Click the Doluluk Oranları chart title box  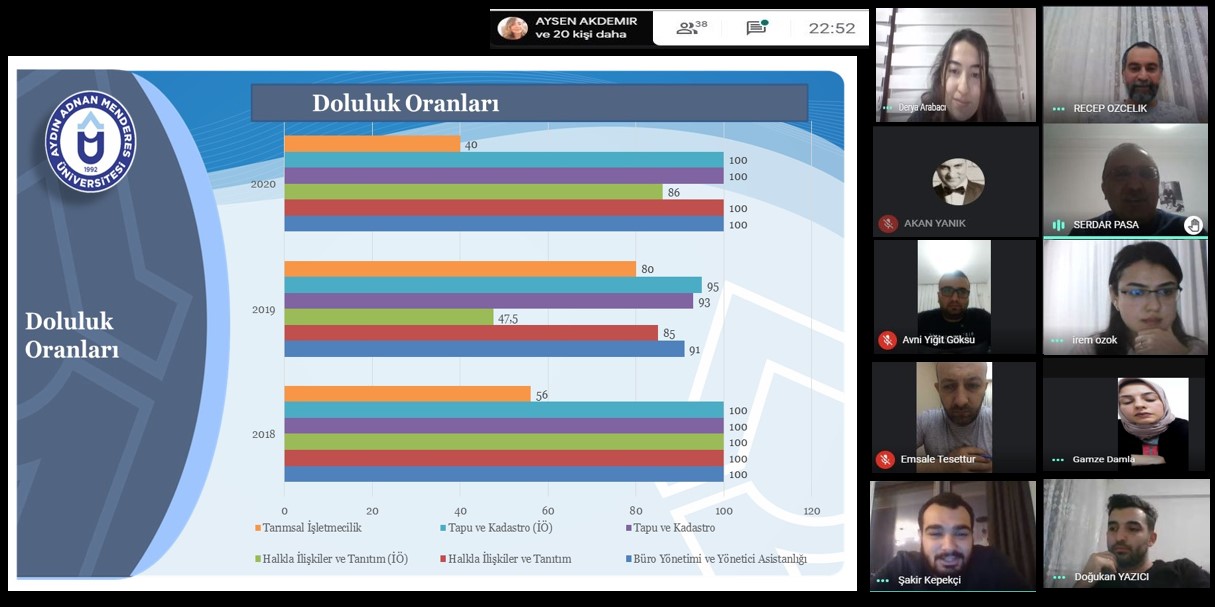(x=528, y=103)
